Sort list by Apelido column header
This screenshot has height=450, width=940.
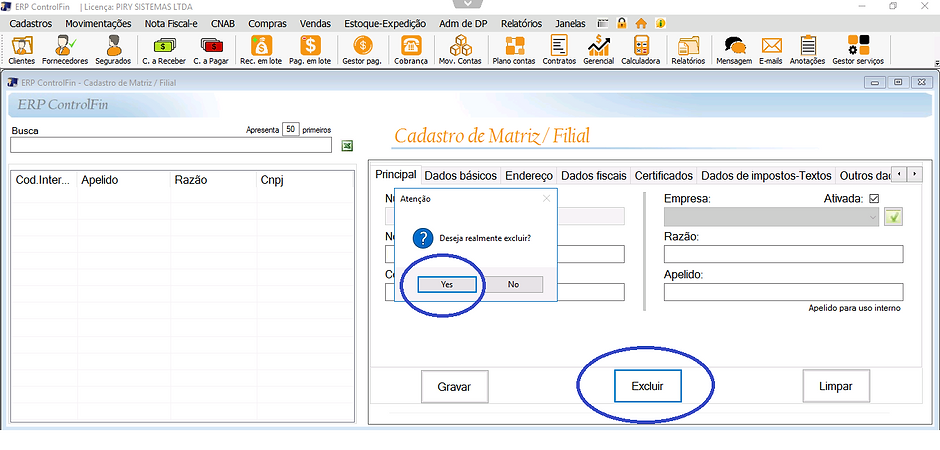[123, 180]
